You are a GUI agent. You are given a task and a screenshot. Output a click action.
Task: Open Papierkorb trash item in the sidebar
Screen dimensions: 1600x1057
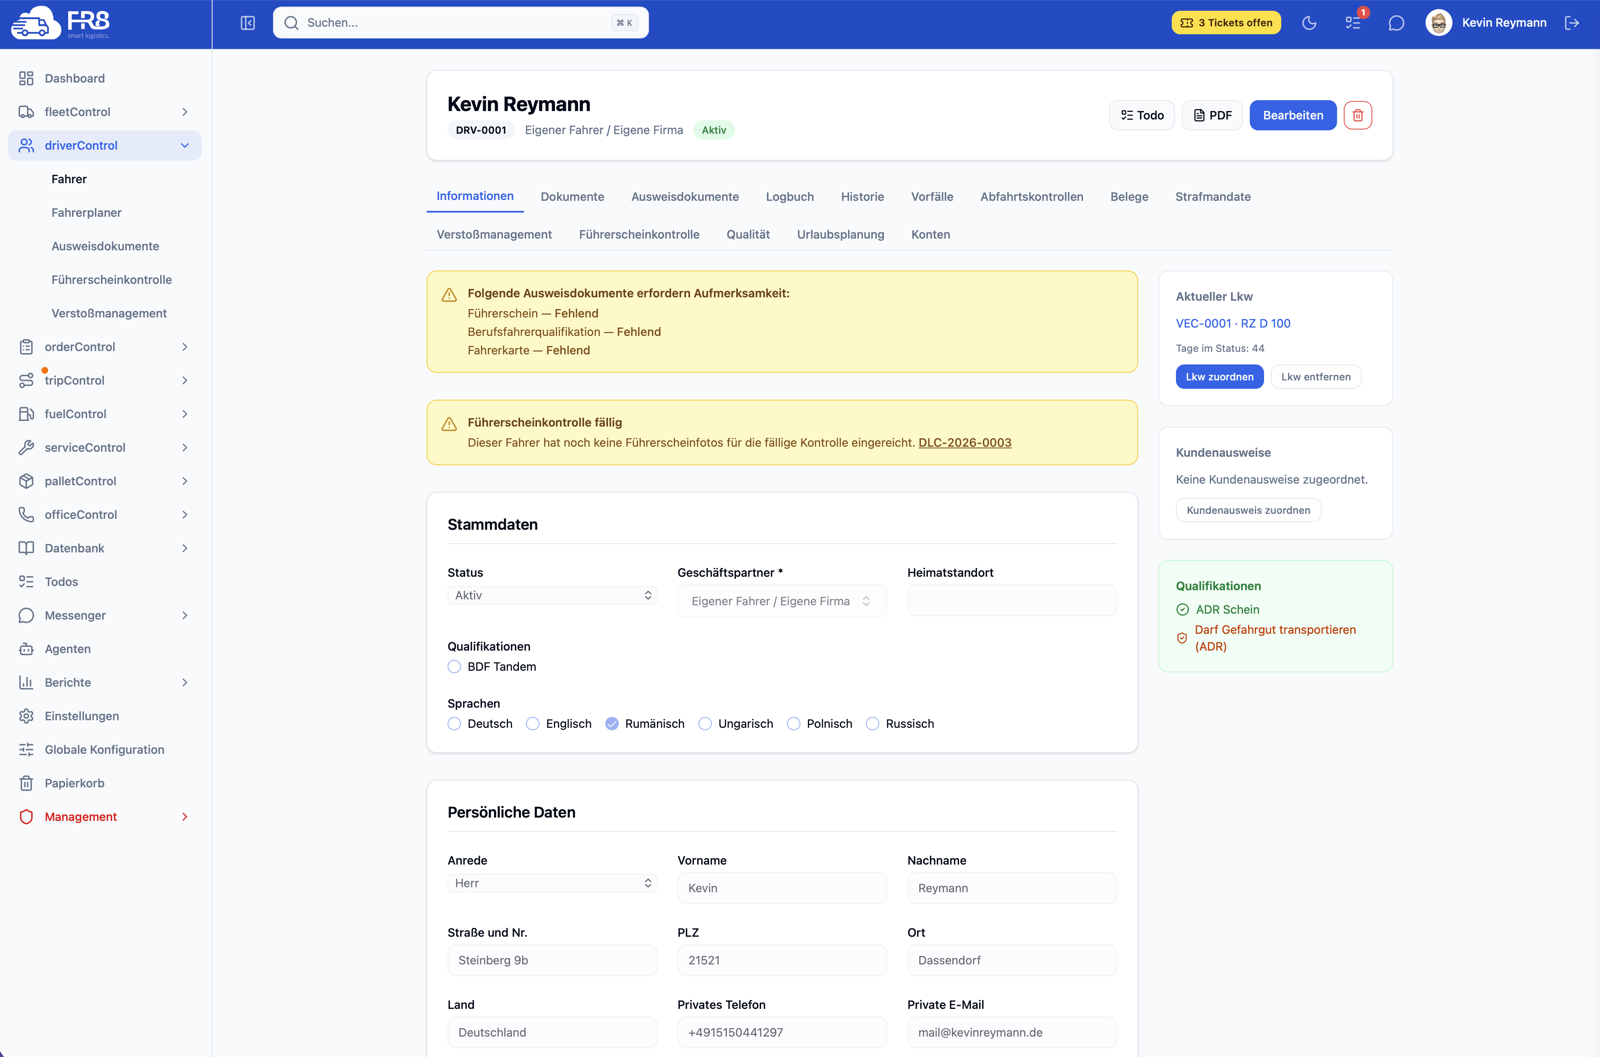(104, 783)
